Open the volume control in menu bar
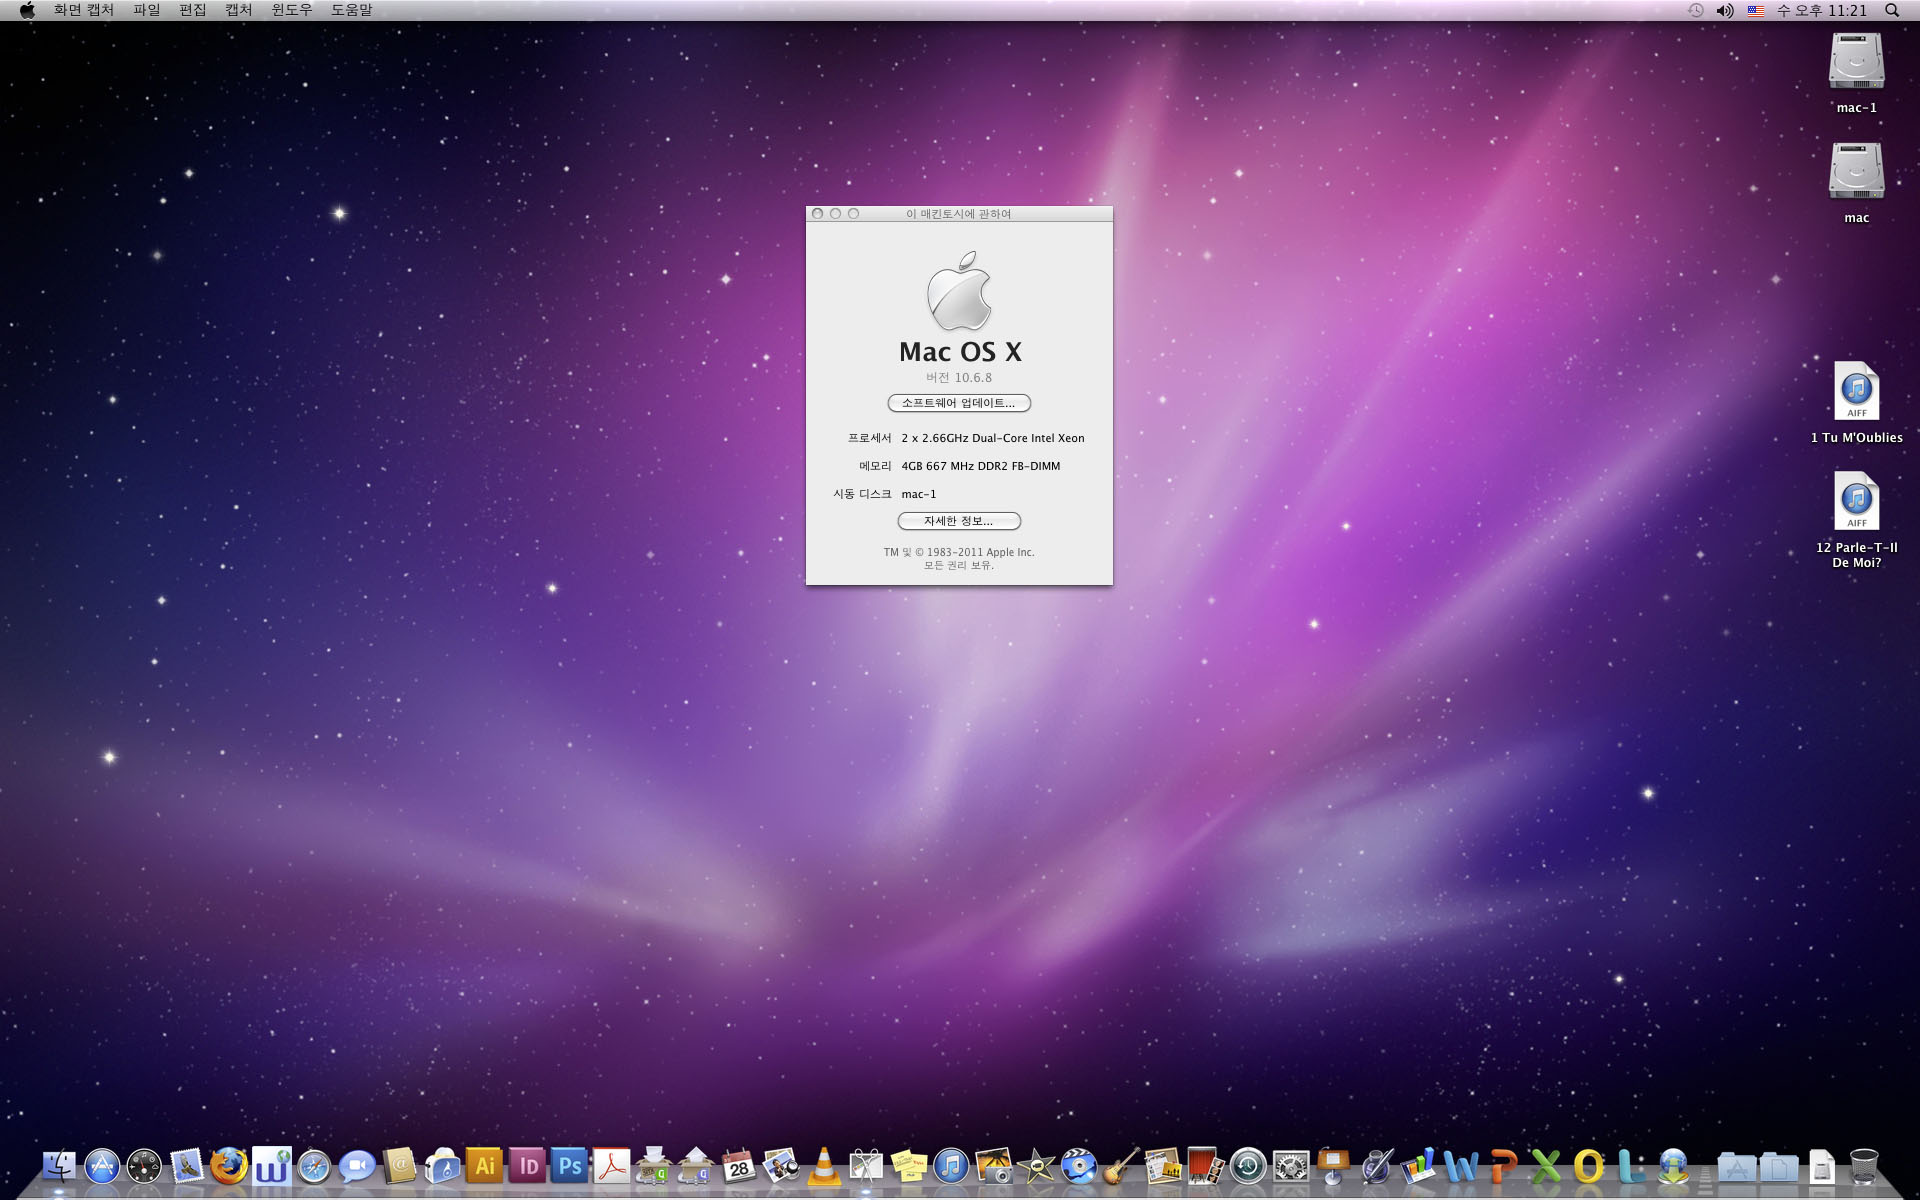The width and height of the screenshot is (1920, 1200). click(1725, 10)
